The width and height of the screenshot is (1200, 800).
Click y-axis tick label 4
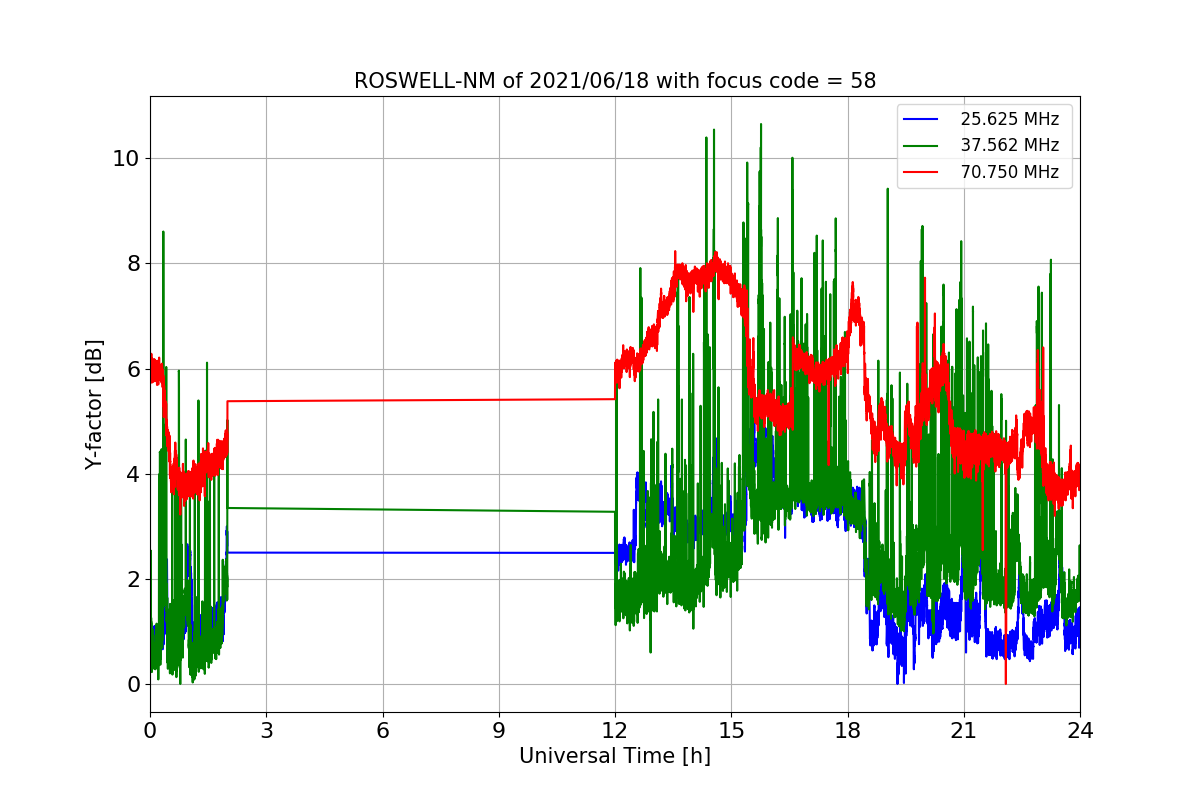132,474
